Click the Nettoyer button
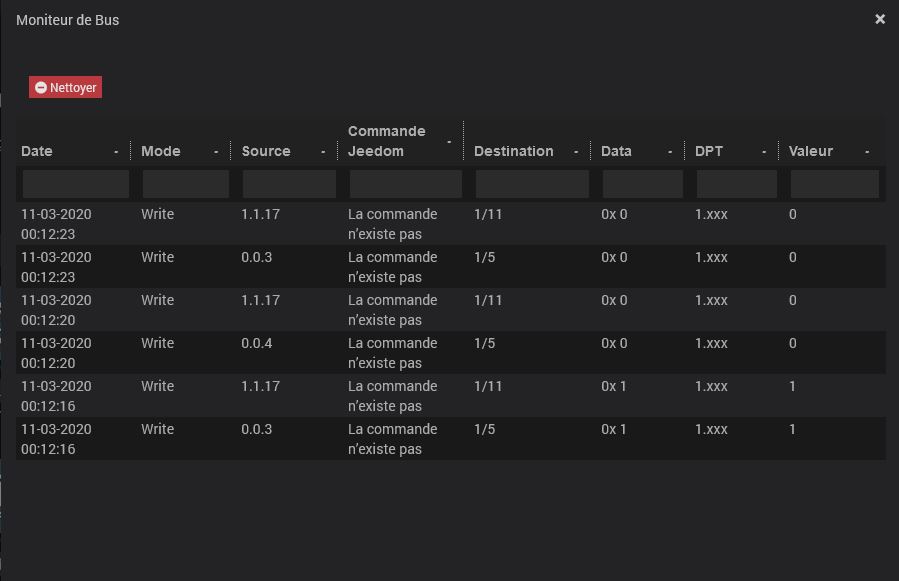 pyautogui.click(x=65, y=88)
